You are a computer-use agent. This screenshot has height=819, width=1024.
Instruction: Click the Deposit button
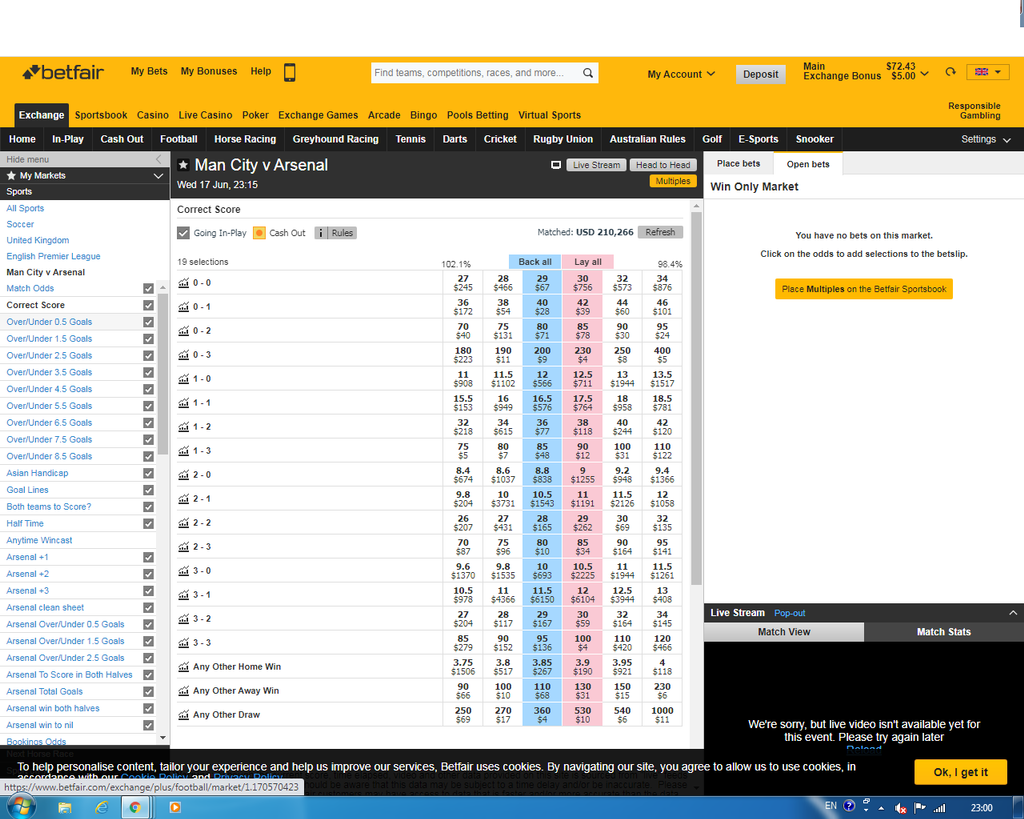point(761,74)
